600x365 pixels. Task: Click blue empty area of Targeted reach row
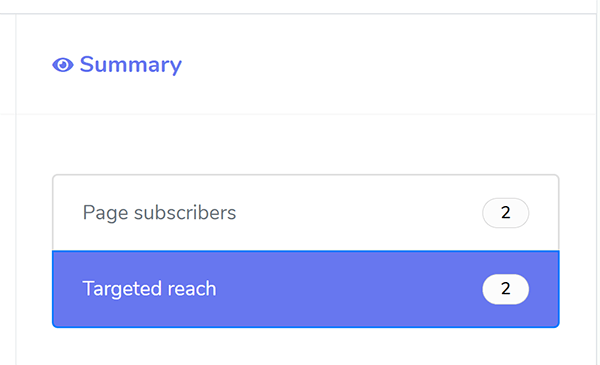tap(348, 289)
